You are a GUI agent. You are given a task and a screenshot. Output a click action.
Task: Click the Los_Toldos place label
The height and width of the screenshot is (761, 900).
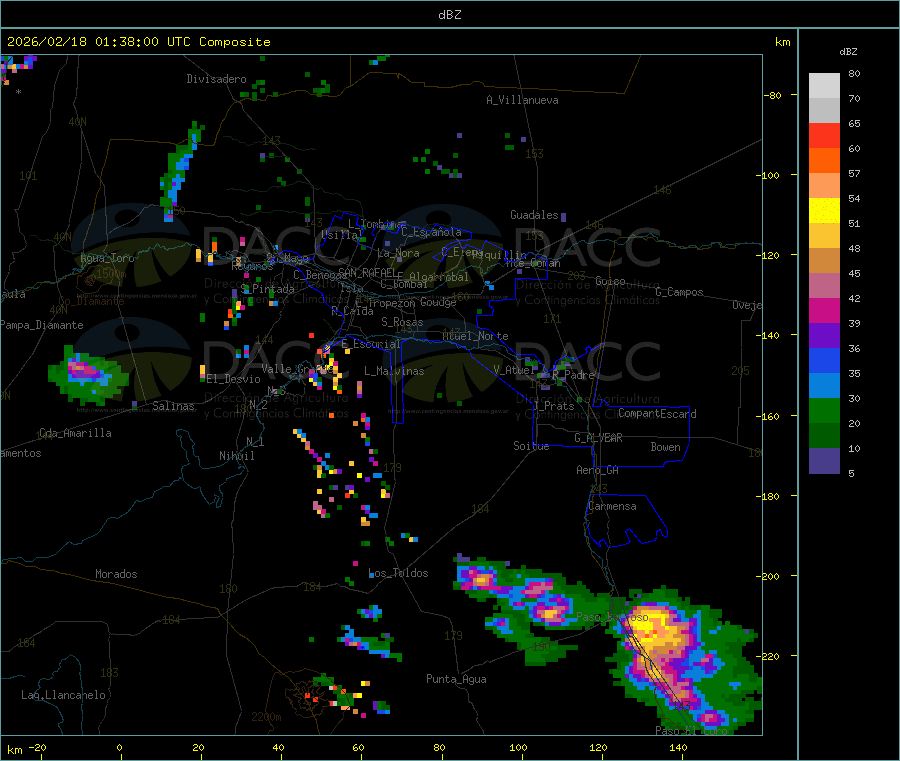[398, 573]
